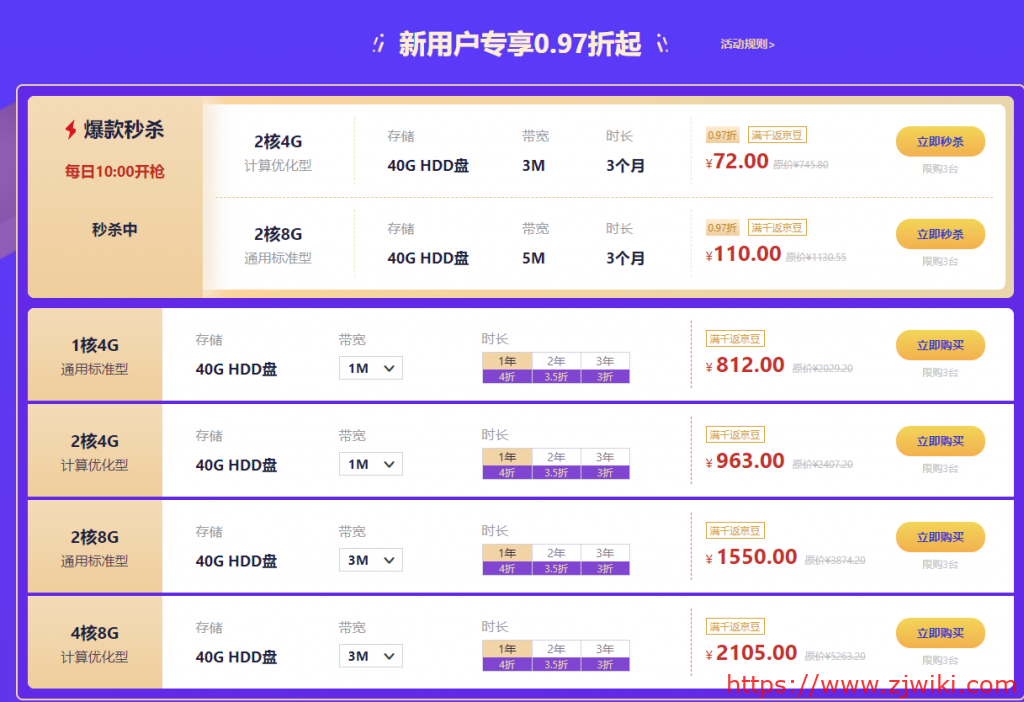This screenshot has height=702, width=1024.
Task: Click the 满千返京豆 badge for the 1核4G plan
Action: coord(735,337)
